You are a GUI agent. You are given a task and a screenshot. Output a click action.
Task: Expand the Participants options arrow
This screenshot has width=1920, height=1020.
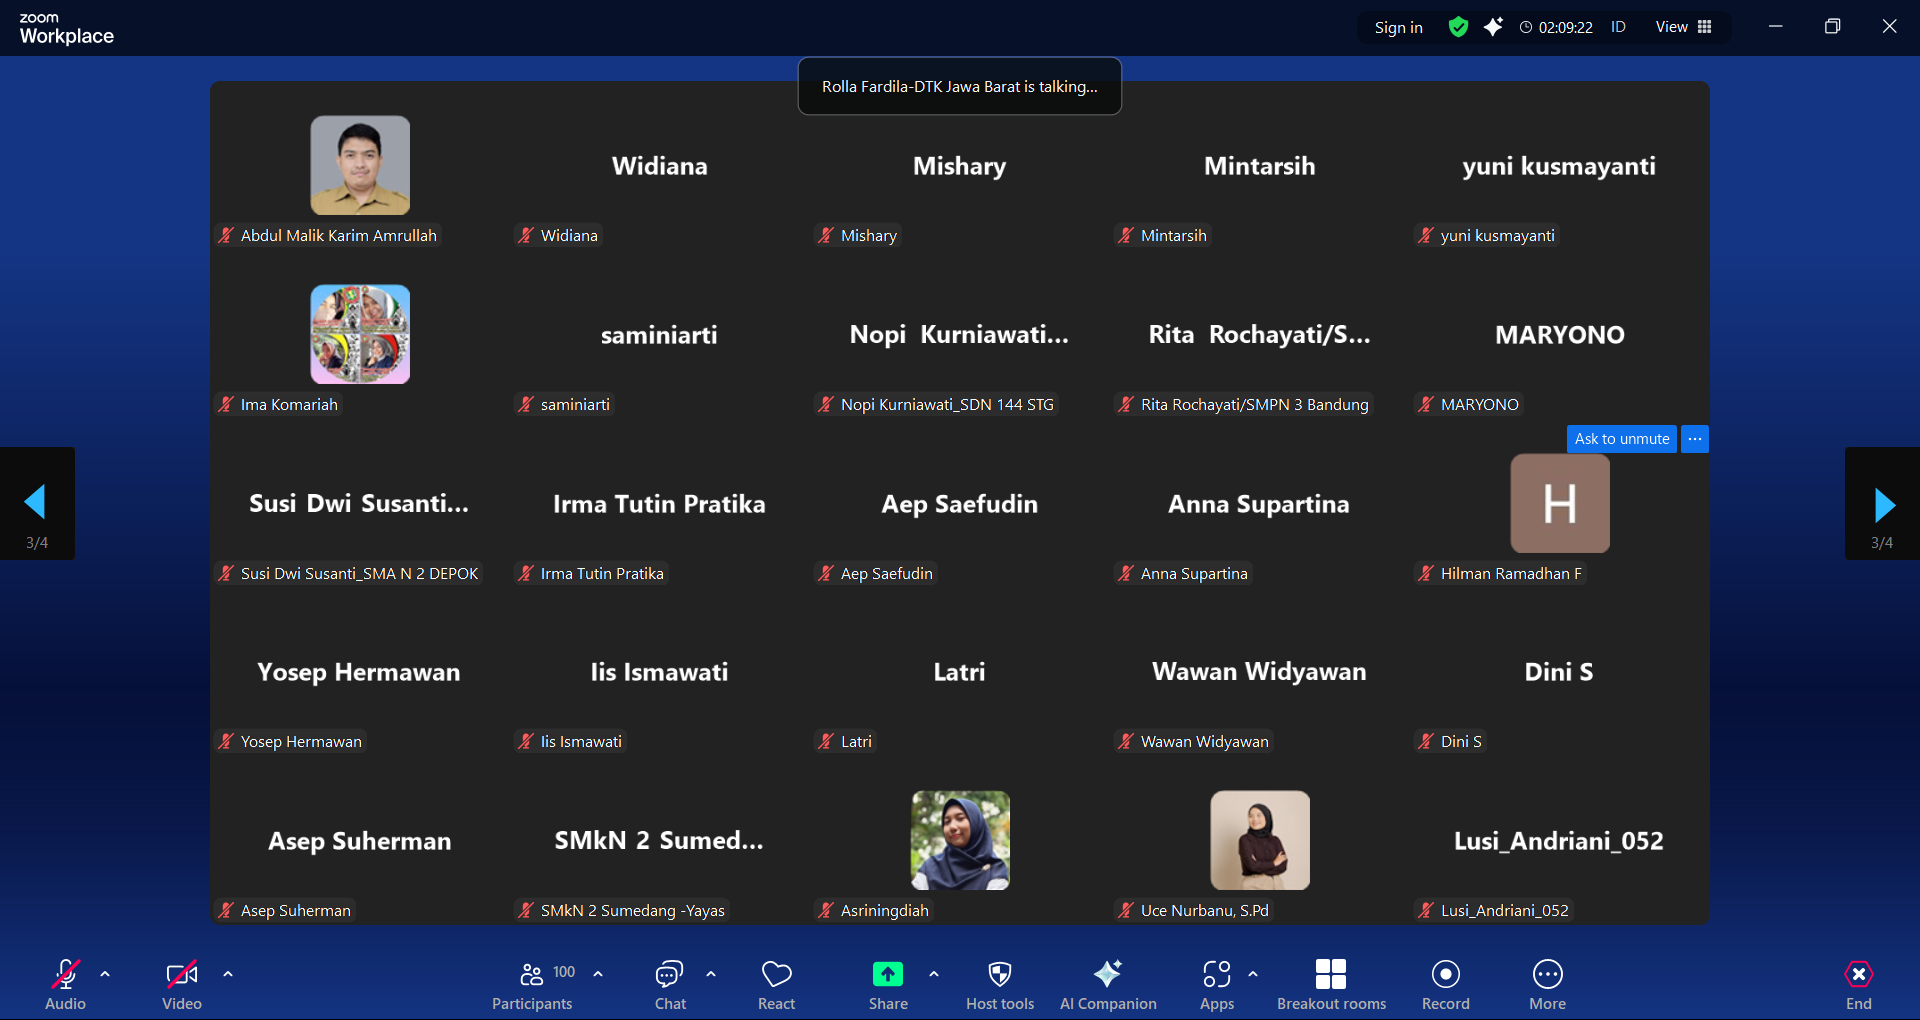coord(598,974)
